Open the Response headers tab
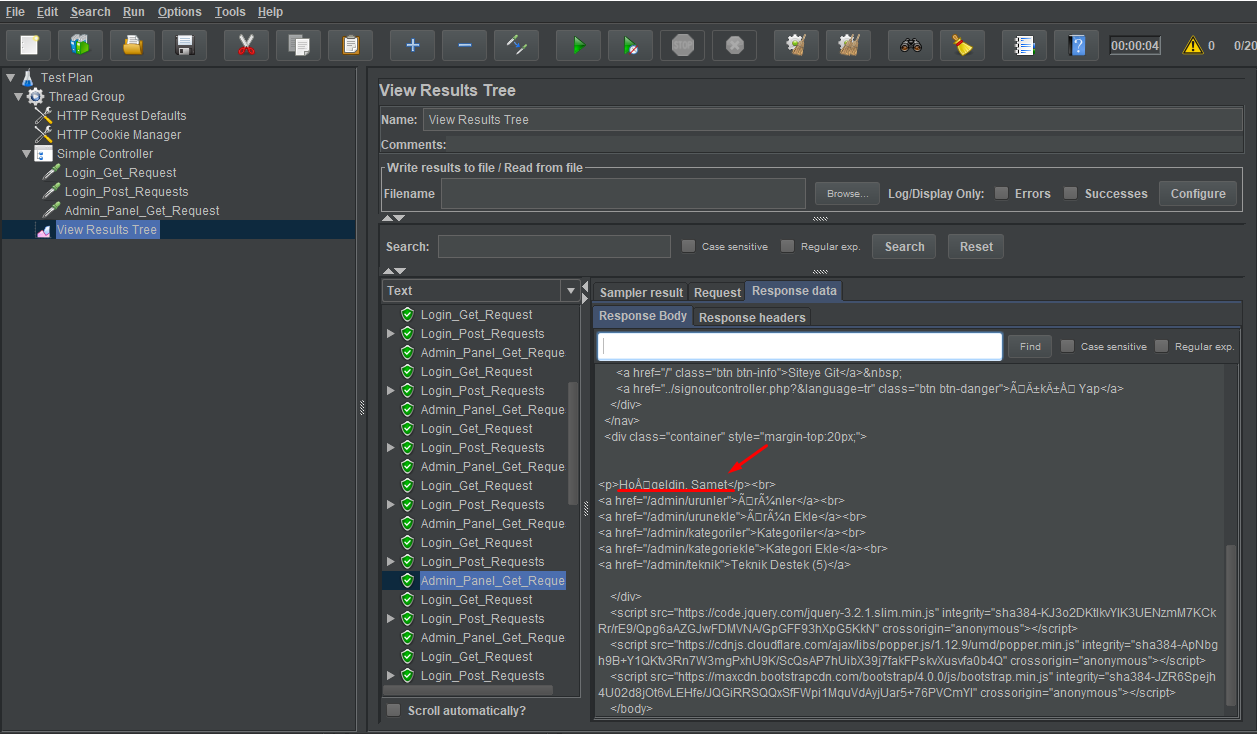Viewport: 1257px width, 734px height. click(x=751, y=317)
